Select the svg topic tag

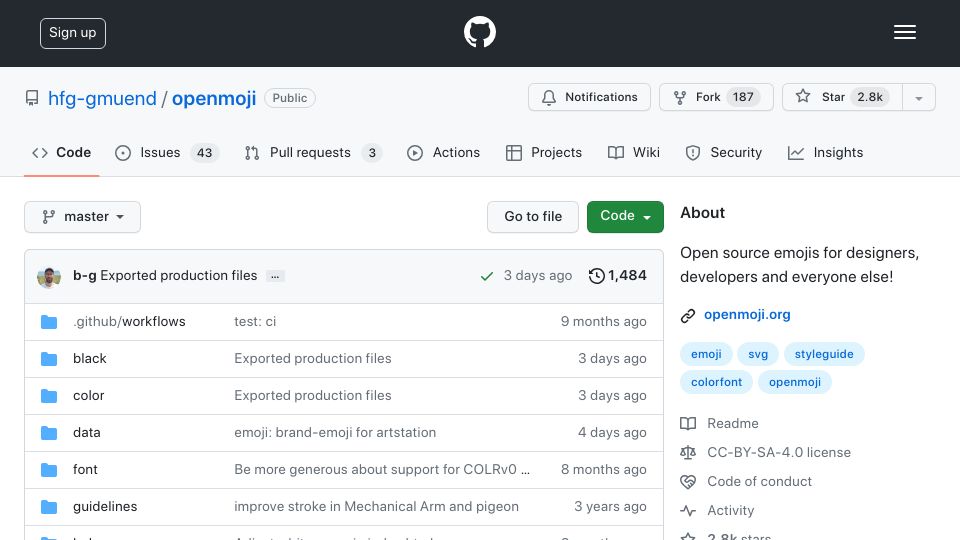tap(758, 354)
